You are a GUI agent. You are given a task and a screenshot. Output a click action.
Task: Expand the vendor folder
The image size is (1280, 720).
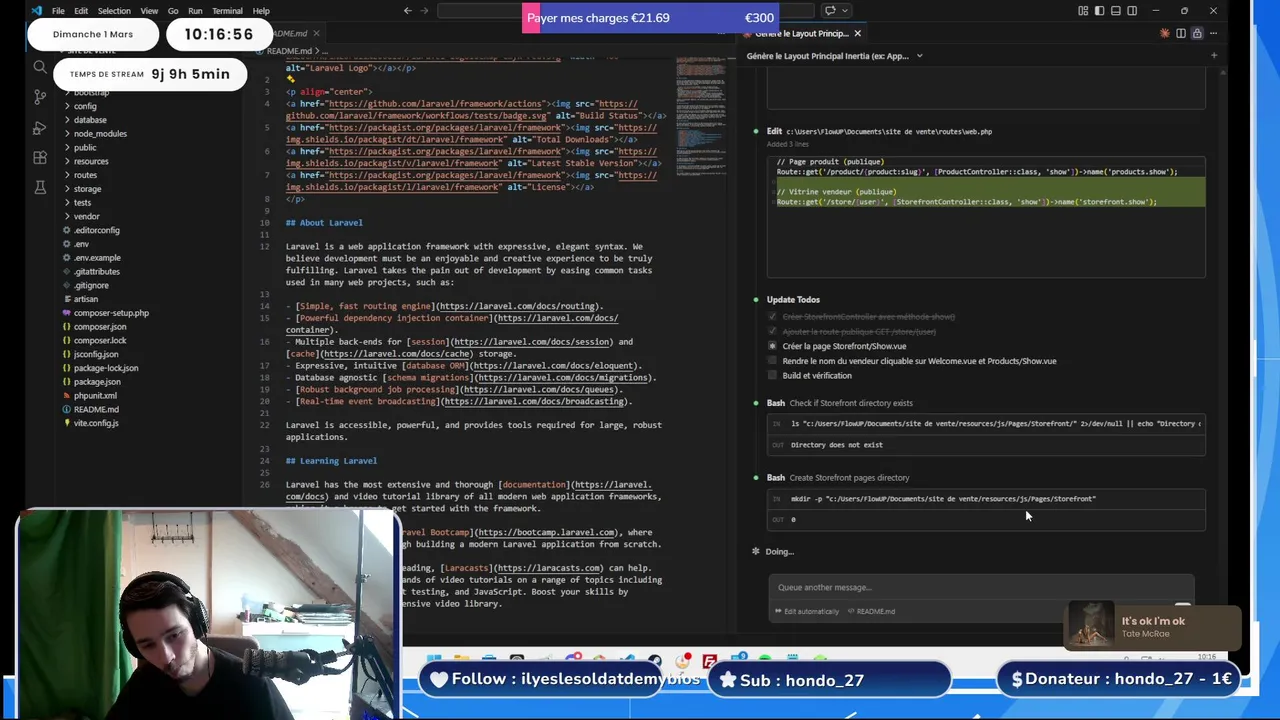tap(86, 216)
